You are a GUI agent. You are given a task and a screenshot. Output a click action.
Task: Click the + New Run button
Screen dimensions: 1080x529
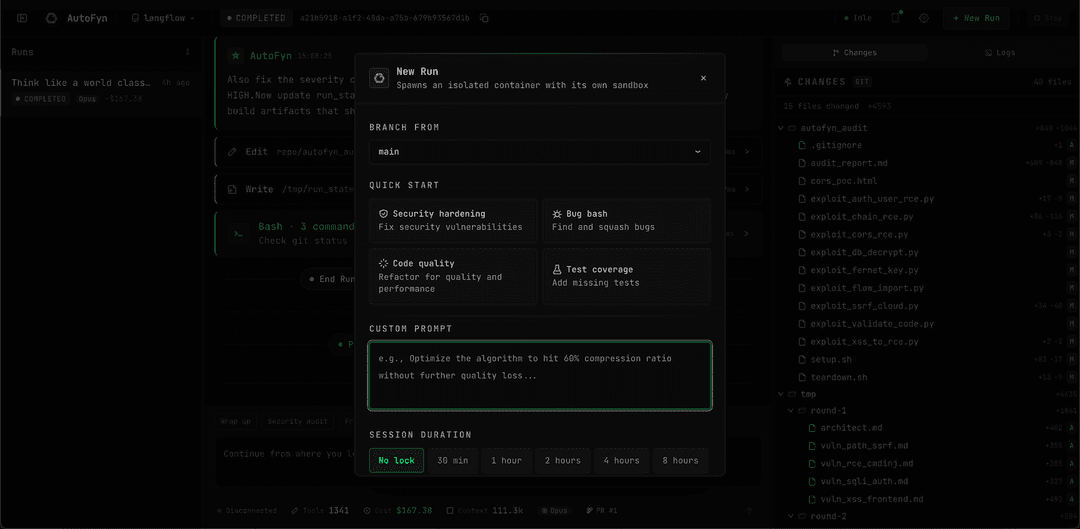976,18
